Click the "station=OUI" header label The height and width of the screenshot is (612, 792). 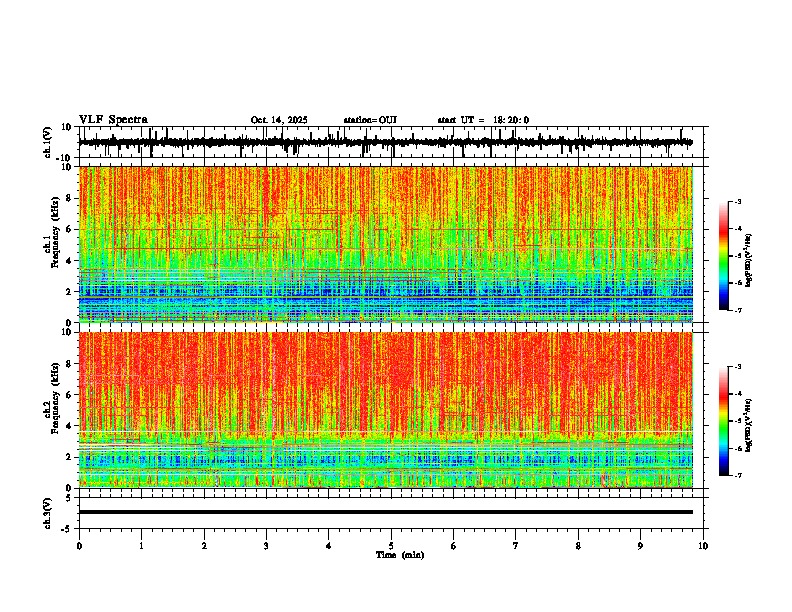370,120
